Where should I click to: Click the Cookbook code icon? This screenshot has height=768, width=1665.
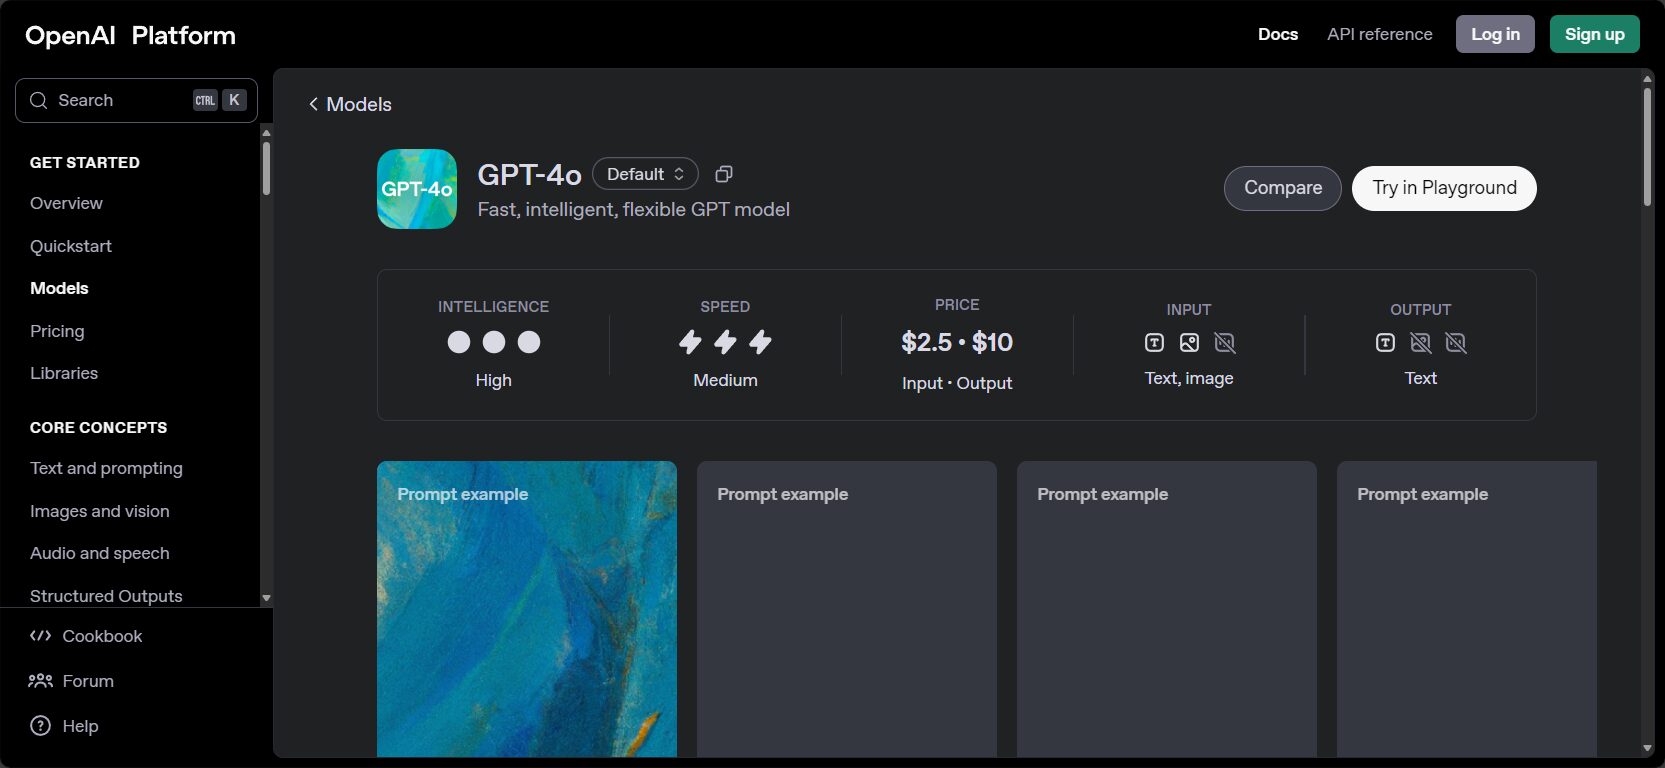coord(40,636)
